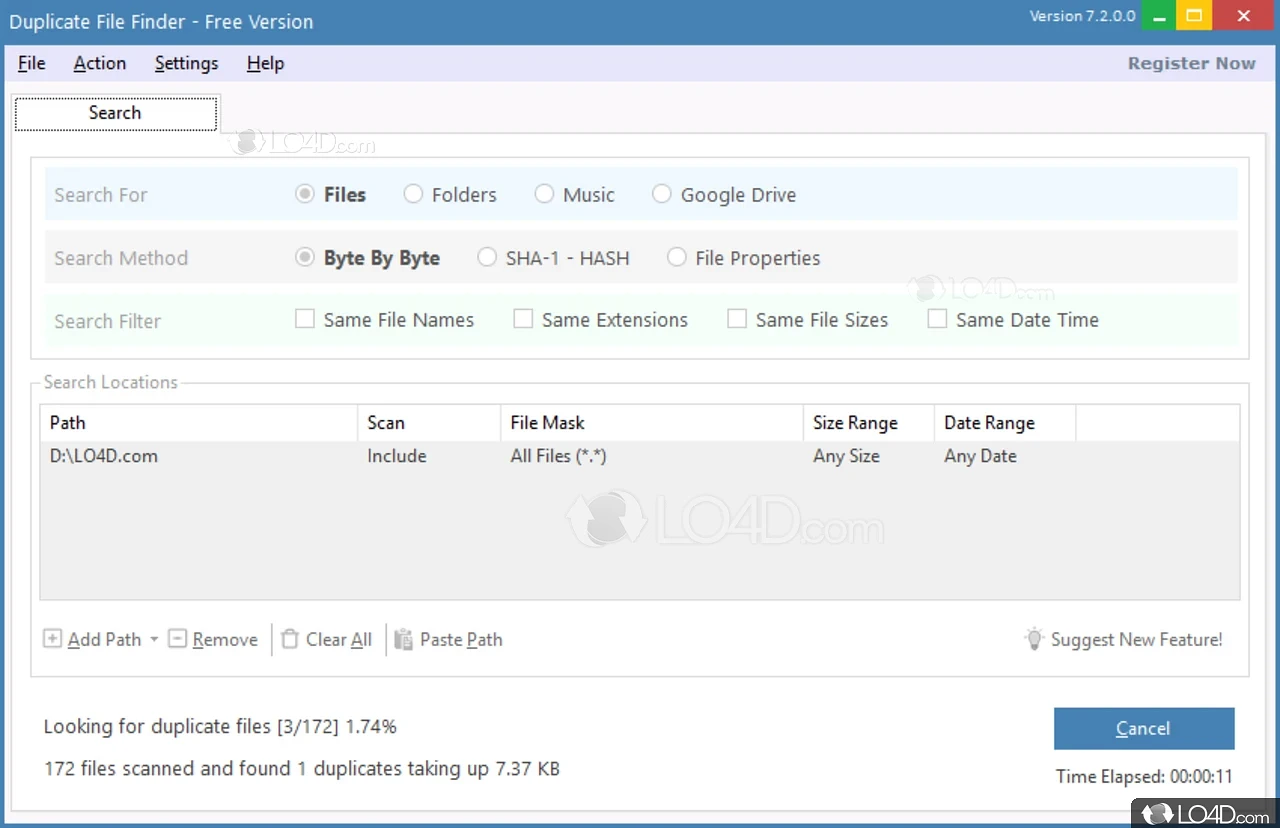Switch to the Search tab
1280x828 pixels.
pyautogui.click(x=115, y=112)
